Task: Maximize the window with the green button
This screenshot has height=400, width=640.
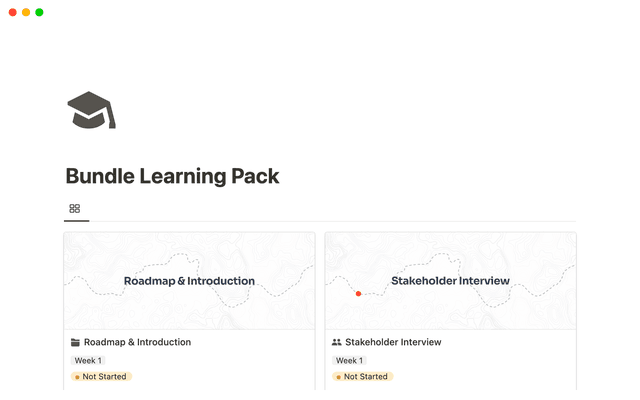Action: [39, 12]
